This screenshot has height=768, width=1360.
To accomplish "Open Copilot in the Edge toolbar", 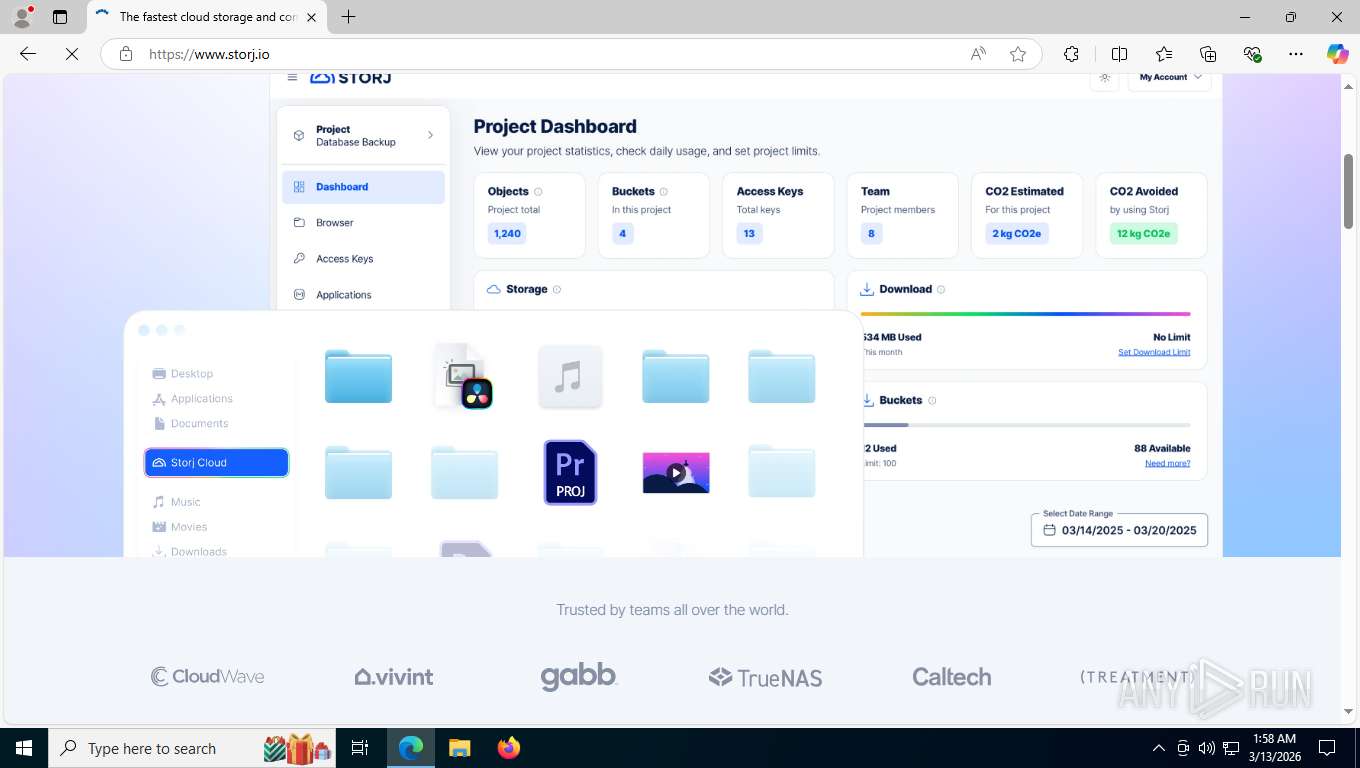I will pos(1337,54).
